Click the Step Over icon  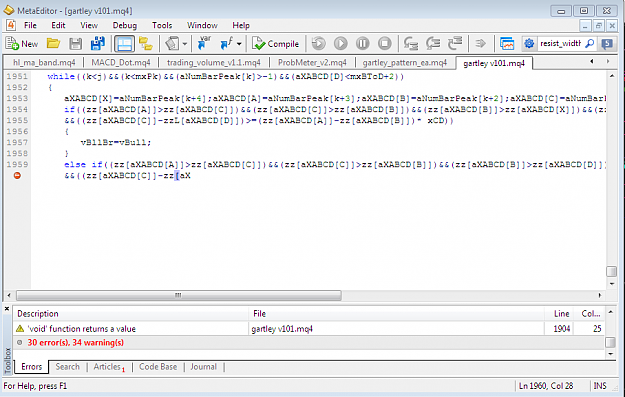(432, 44)
